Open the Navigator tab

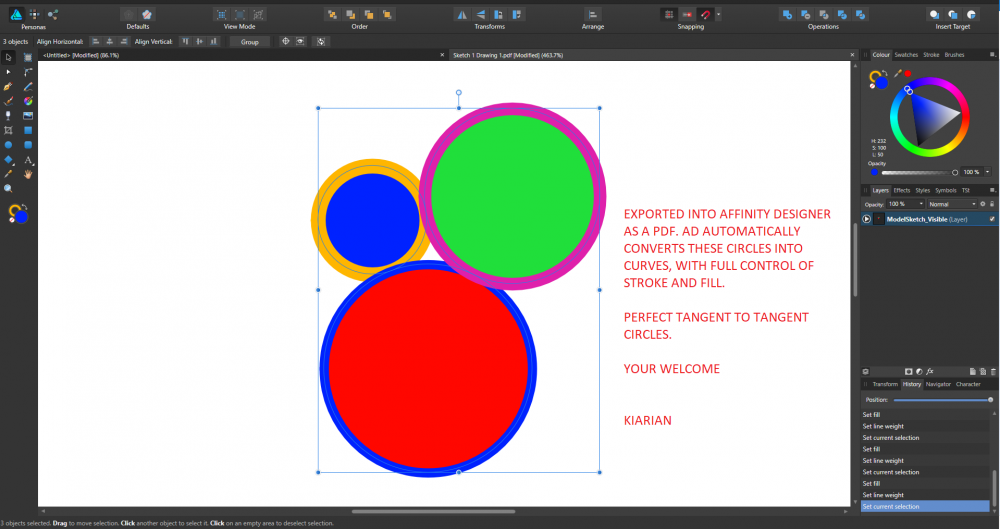click(938, 384)
